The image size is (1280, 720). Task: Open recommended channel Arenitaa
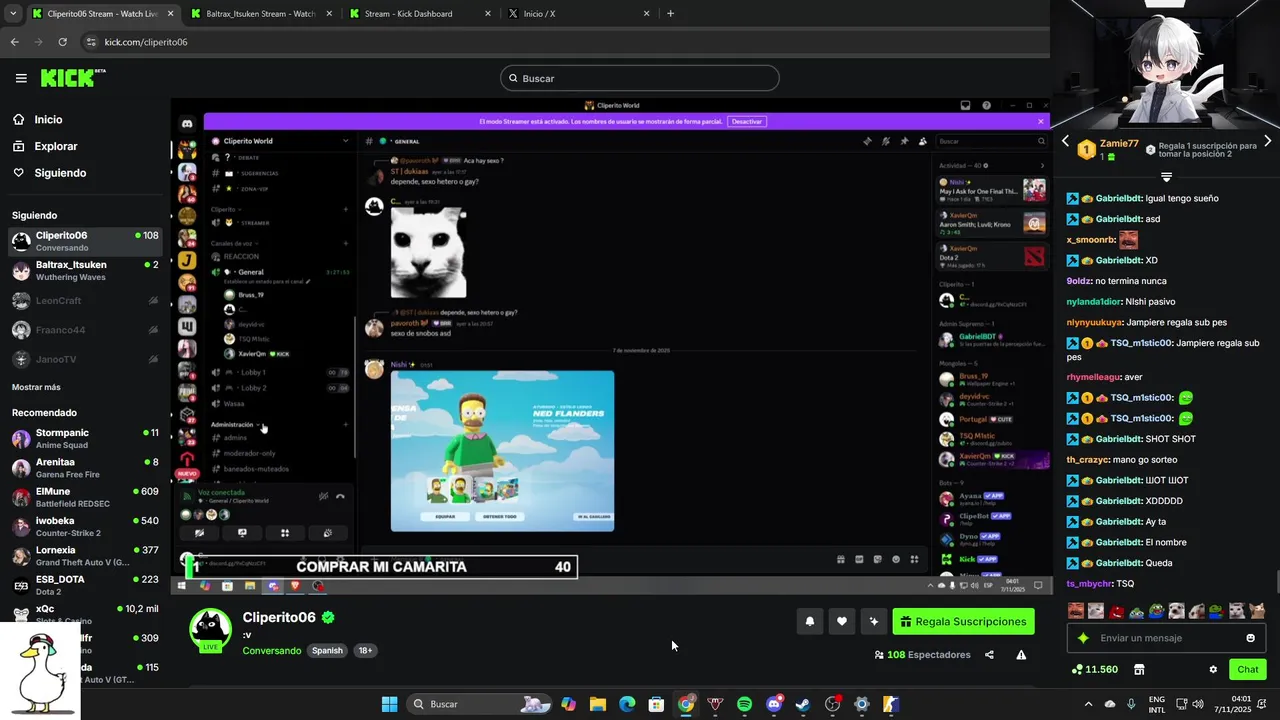[x=85, y=468]
